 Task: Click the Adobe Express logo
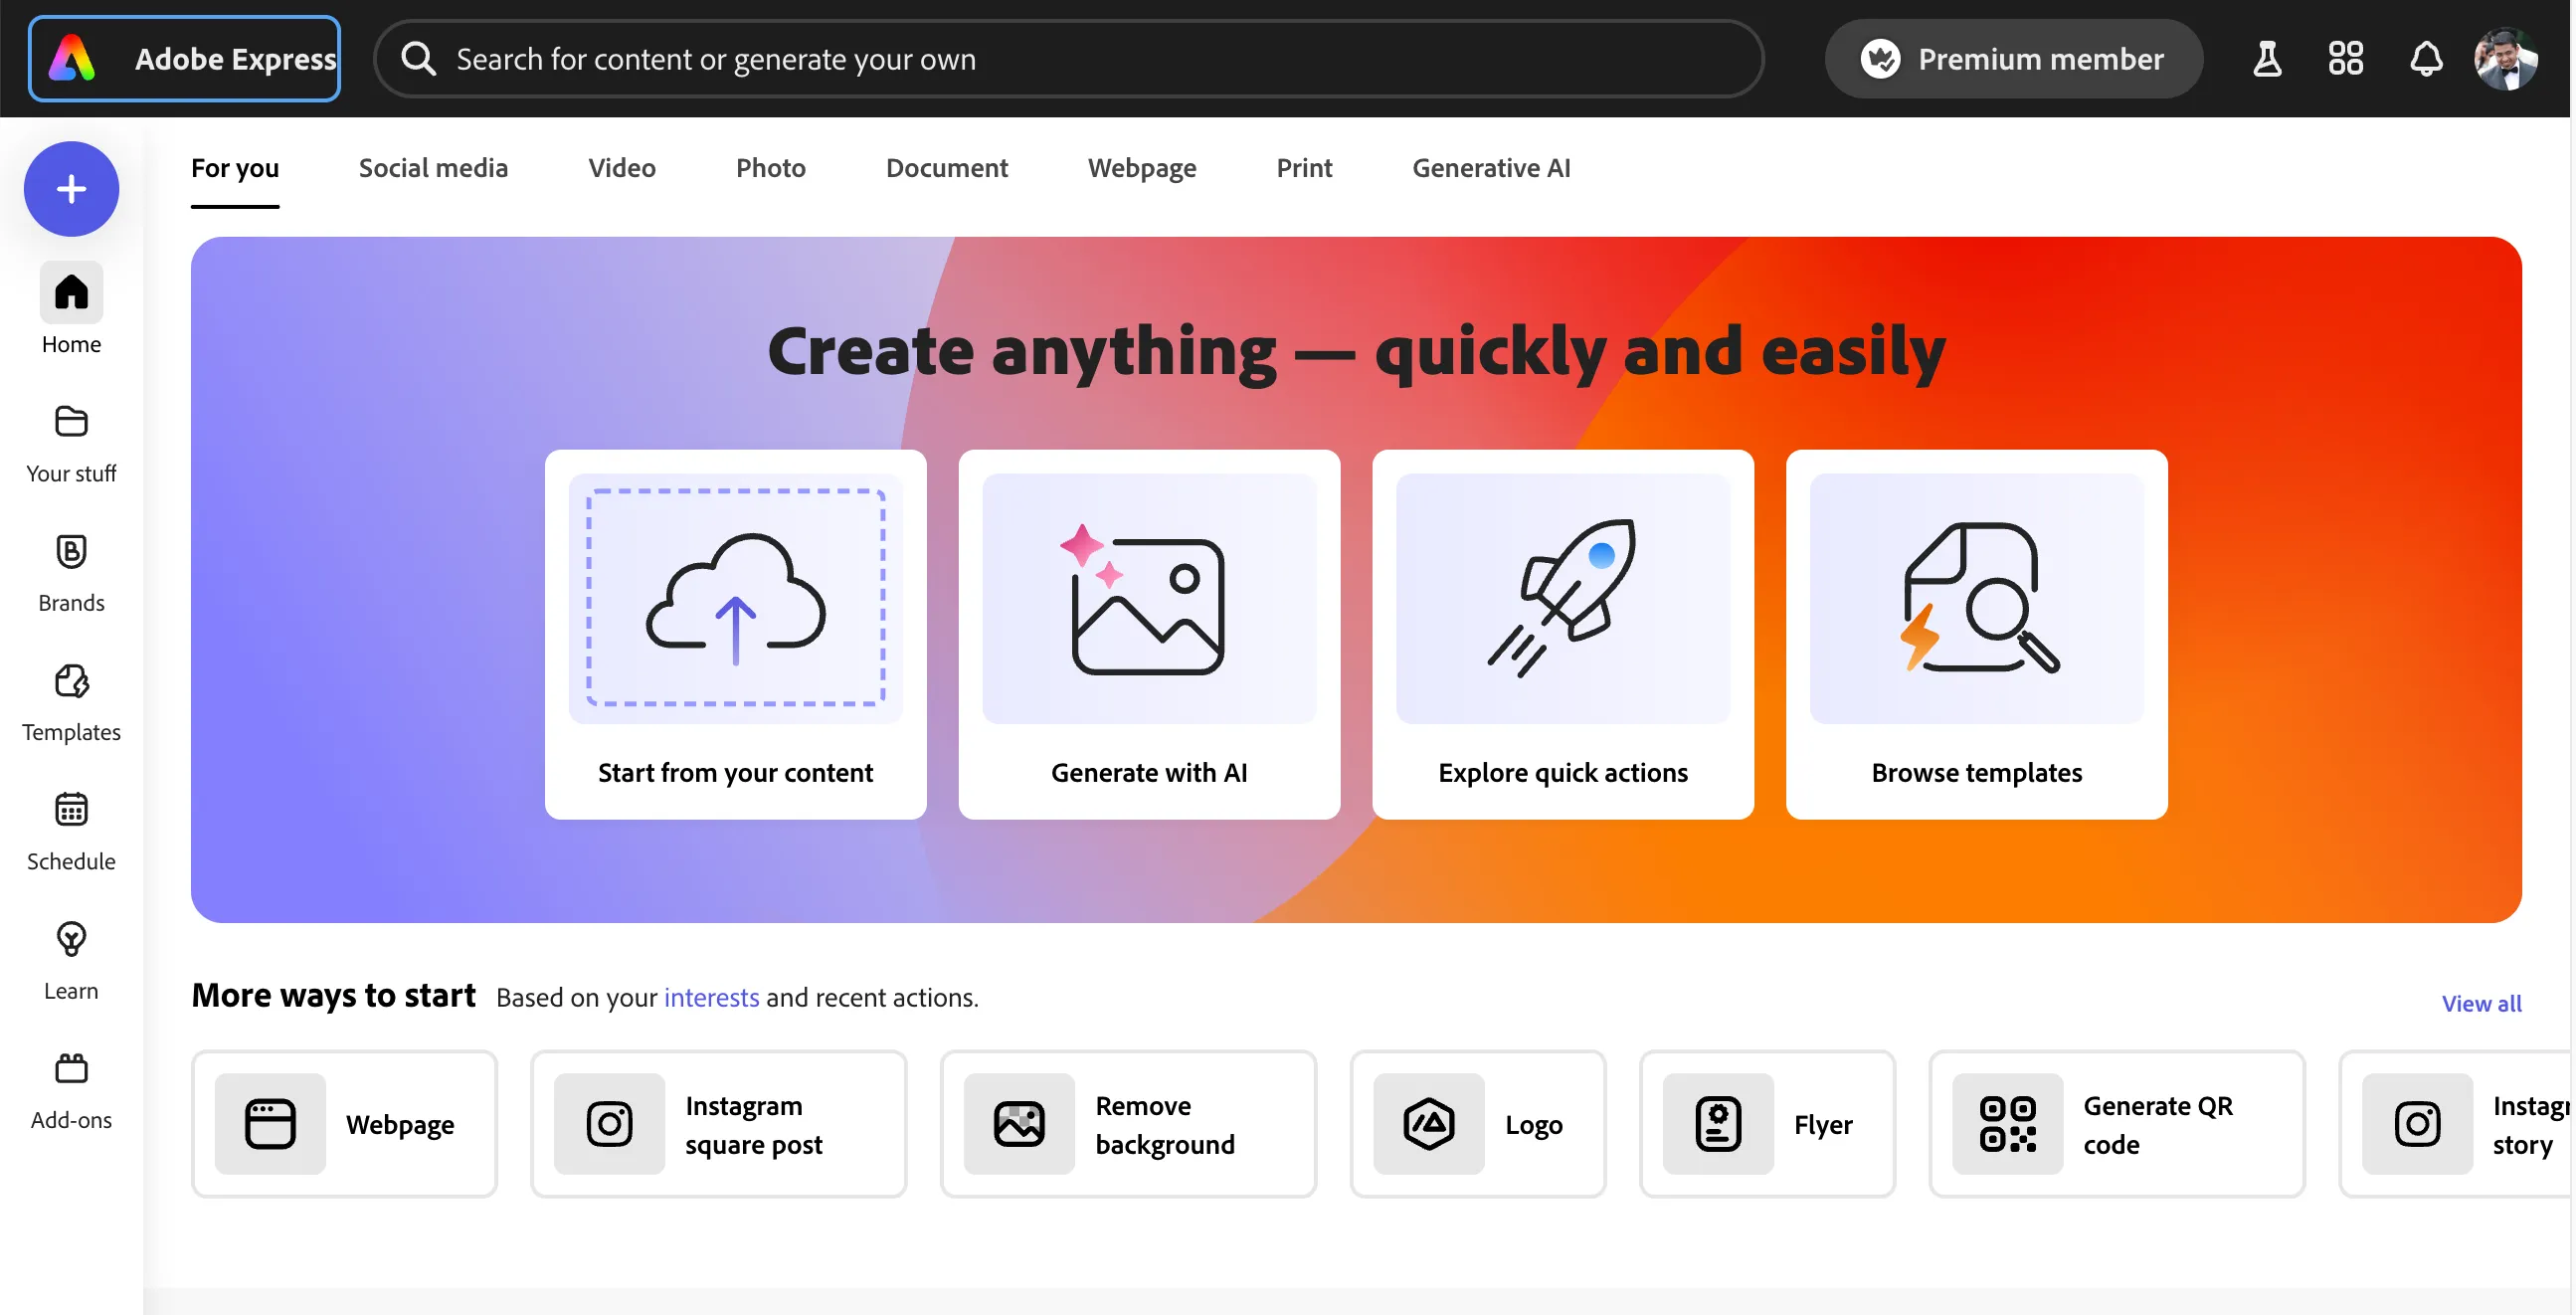[72, 59]
